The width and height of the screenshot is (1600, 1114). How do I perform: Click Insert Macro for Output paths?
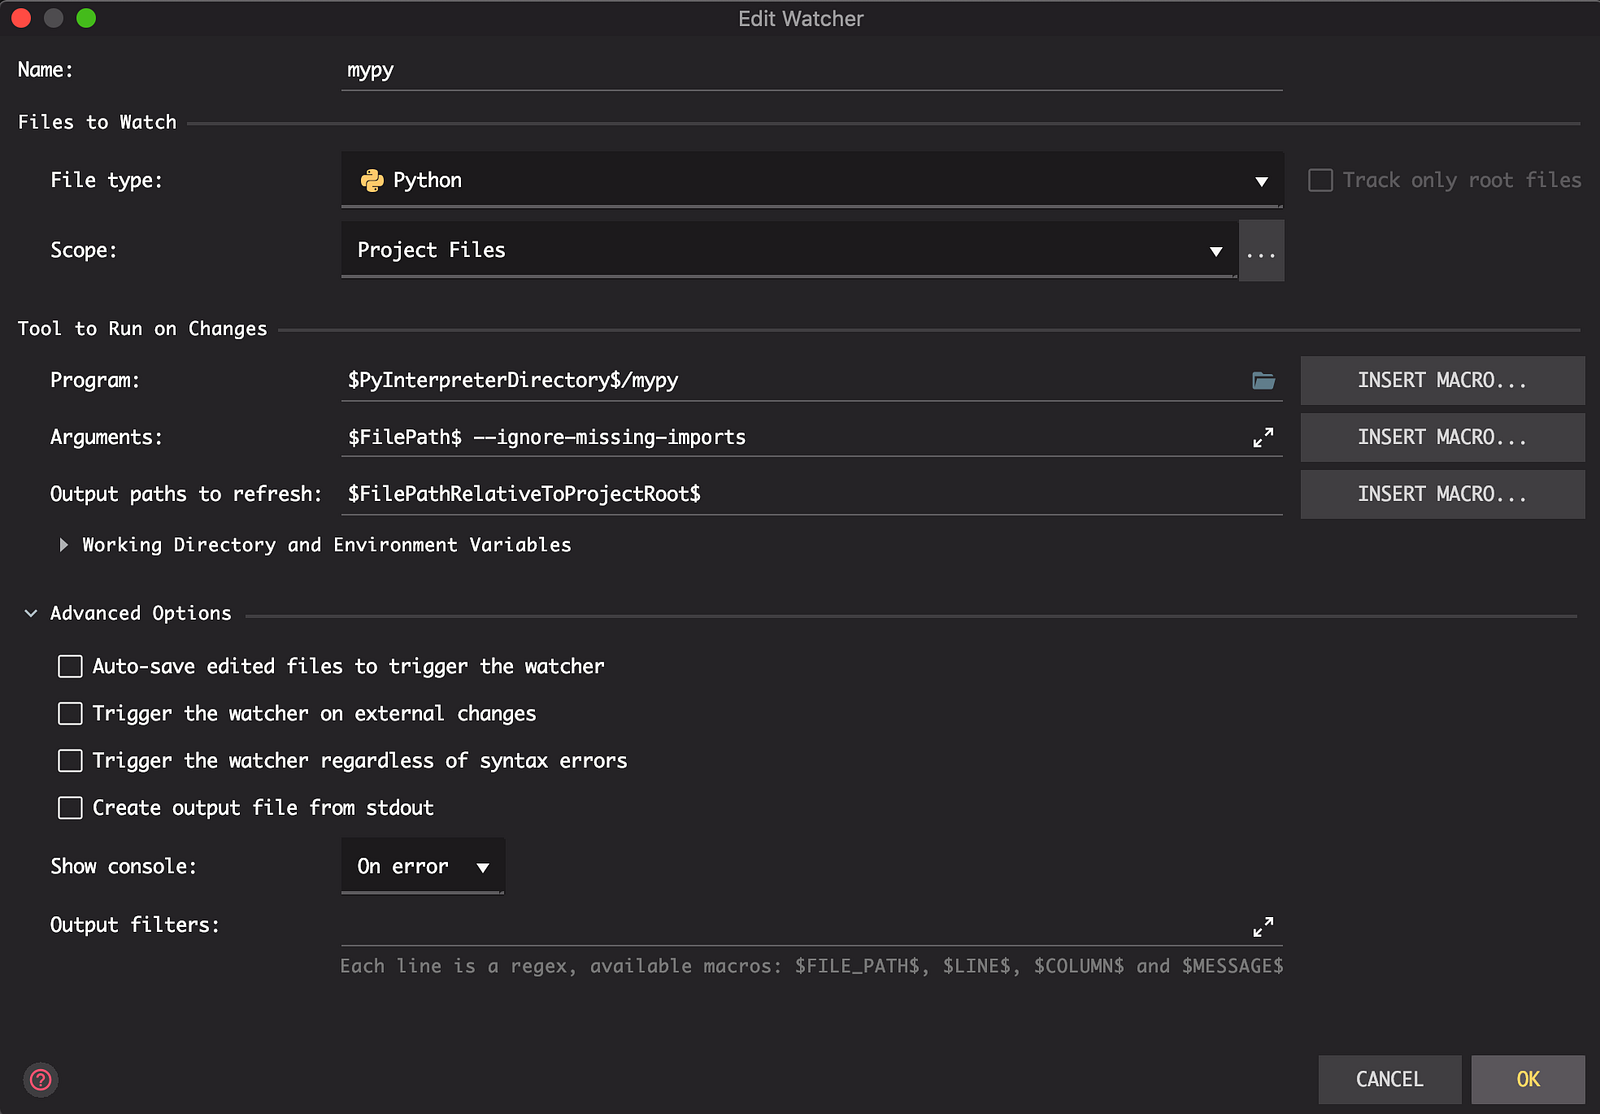[1442, 495]
